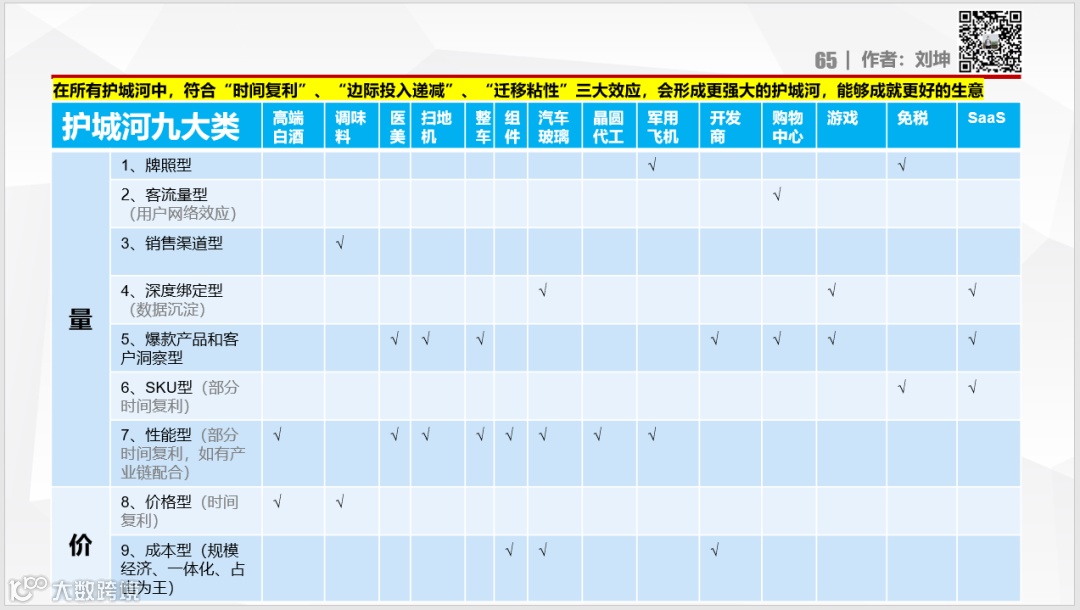Click the checkmark for 爆款产品 row under 开发商
This screenshot has width=1080, height=610.
point(715,339)
